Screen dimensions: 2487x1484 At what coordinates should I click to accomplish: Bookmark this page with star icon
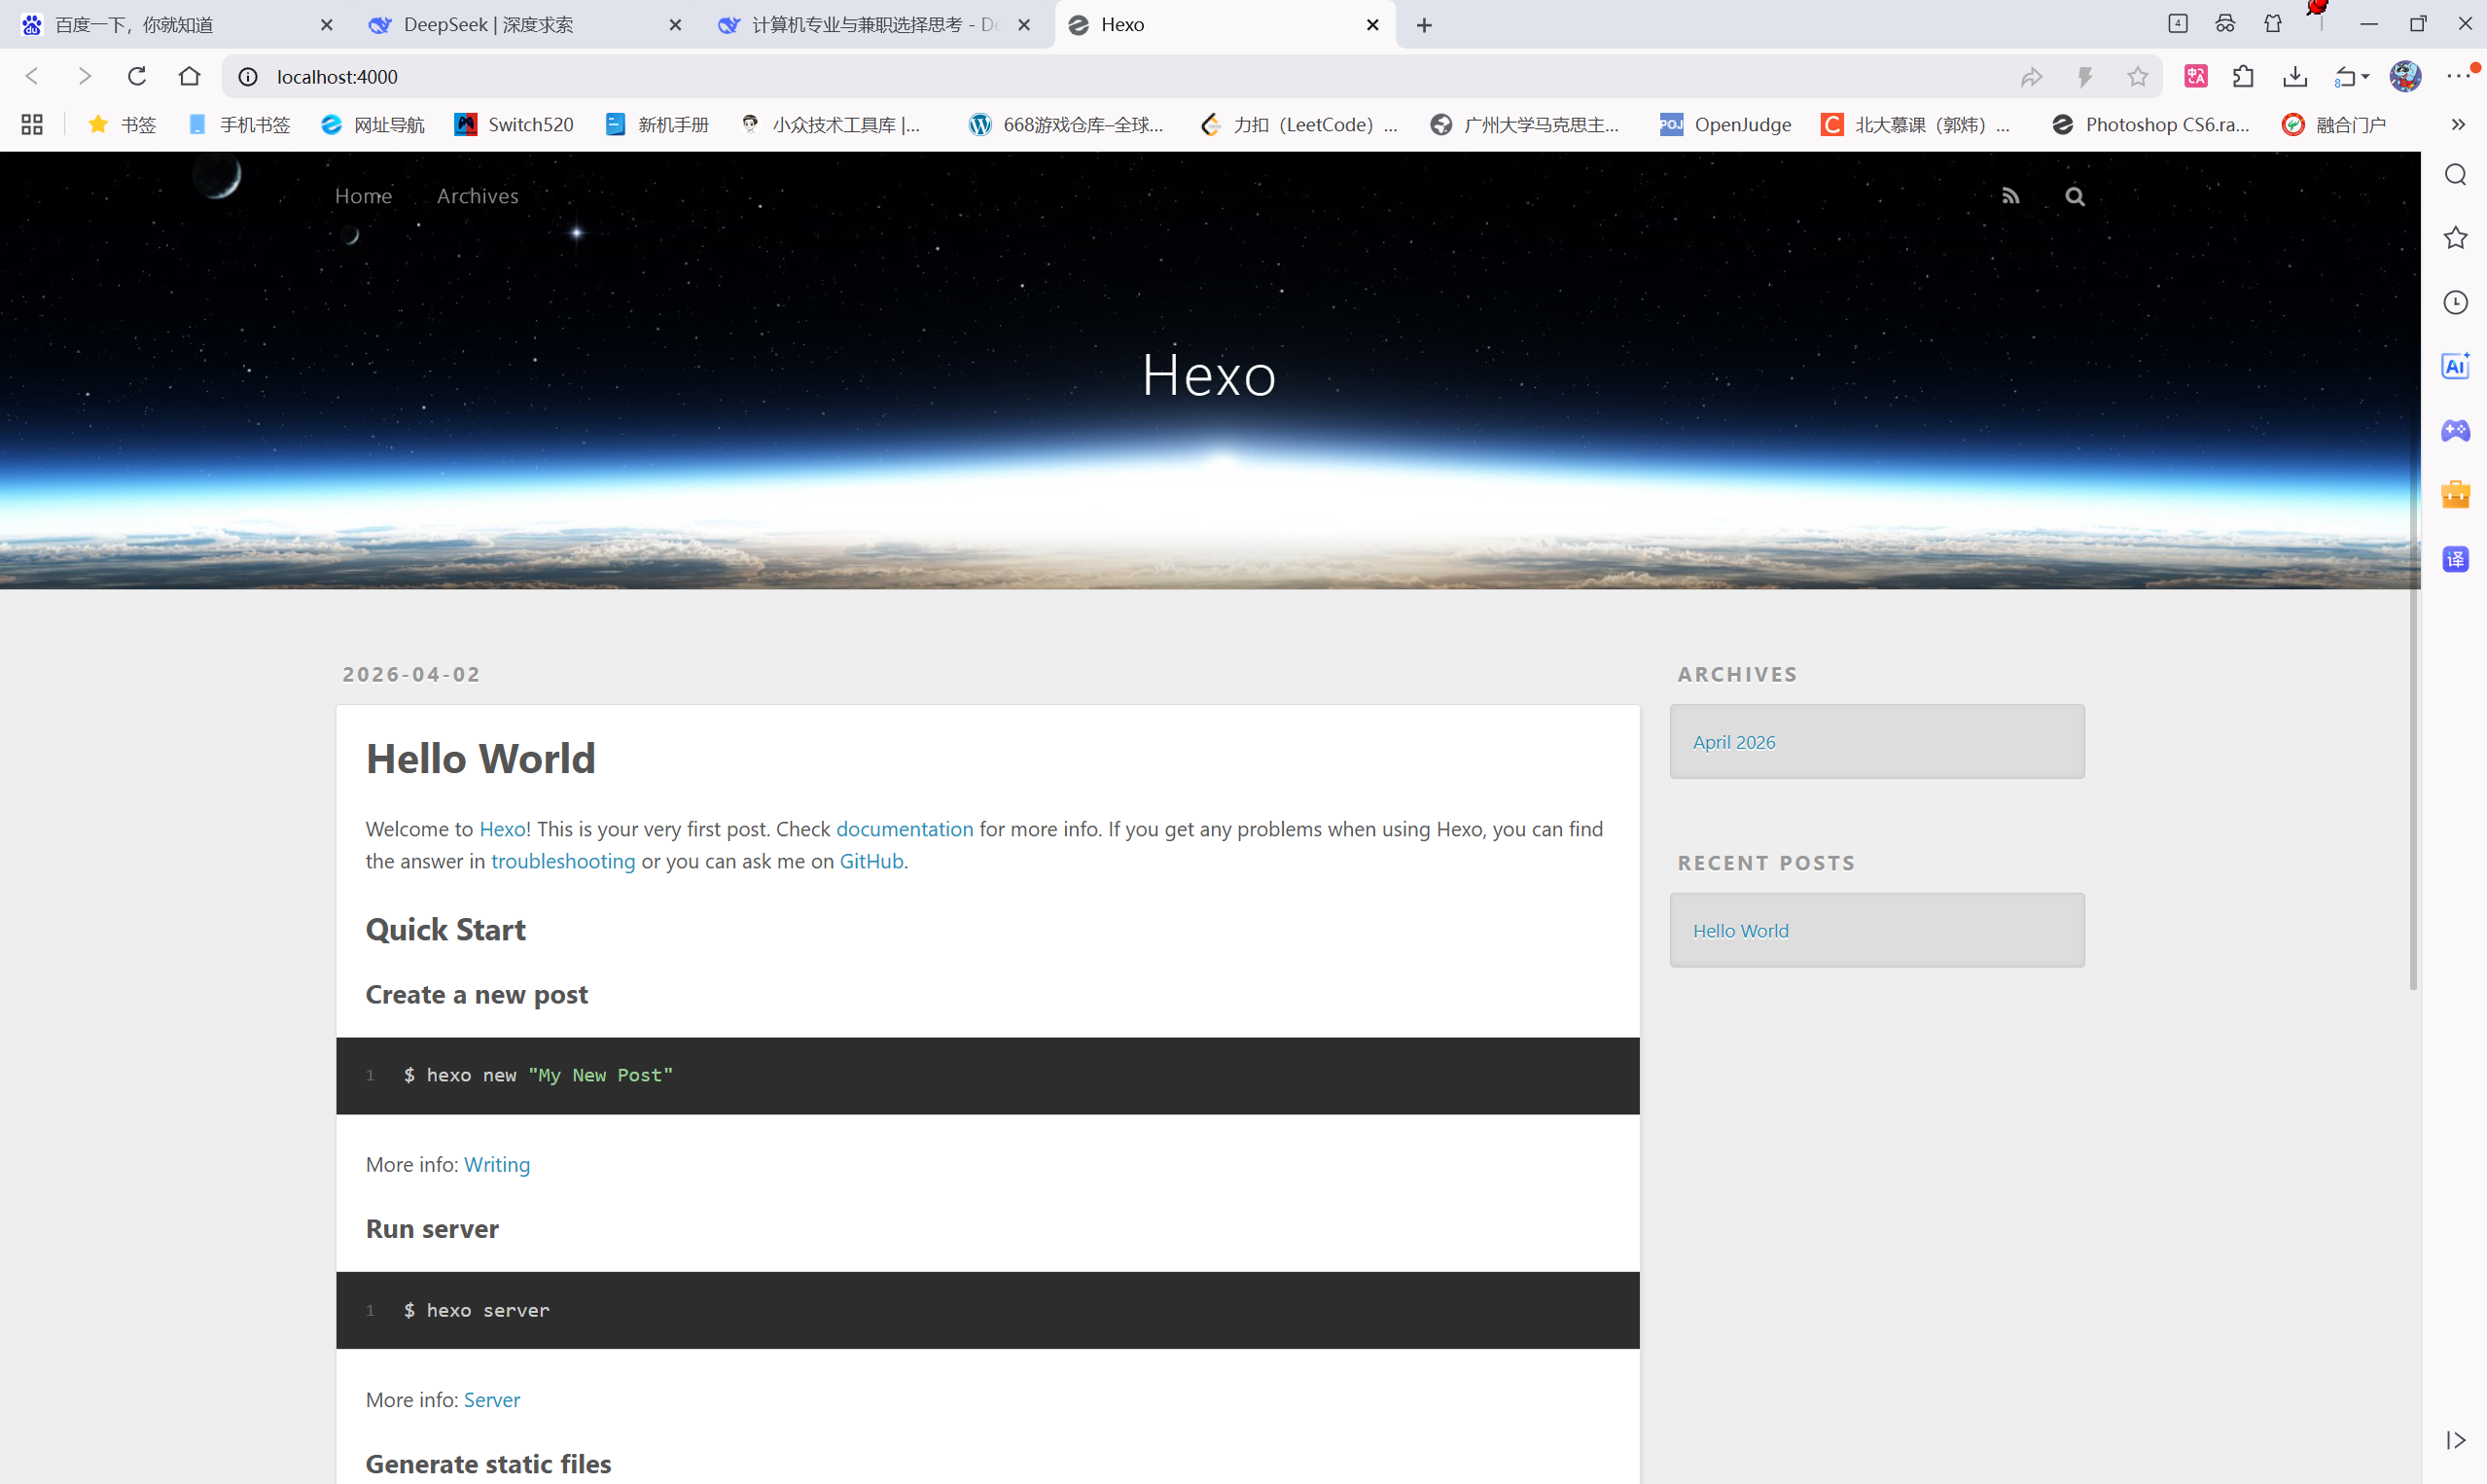pos(2137,77)
